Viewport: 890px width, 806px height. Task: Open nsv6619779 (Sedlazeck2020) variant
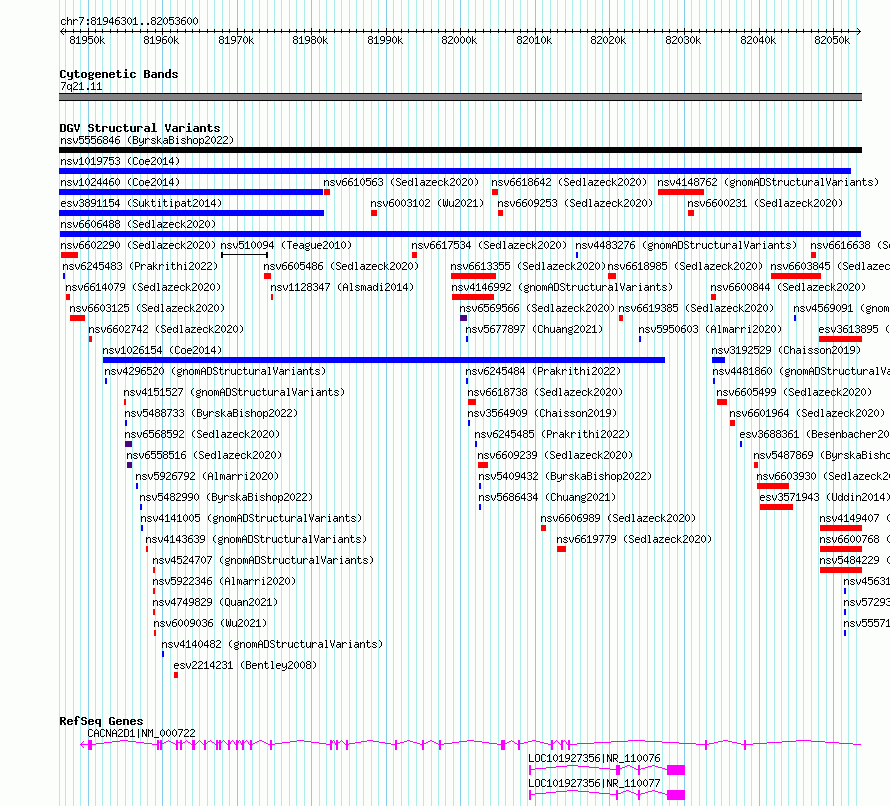click(x=634, y=539)
